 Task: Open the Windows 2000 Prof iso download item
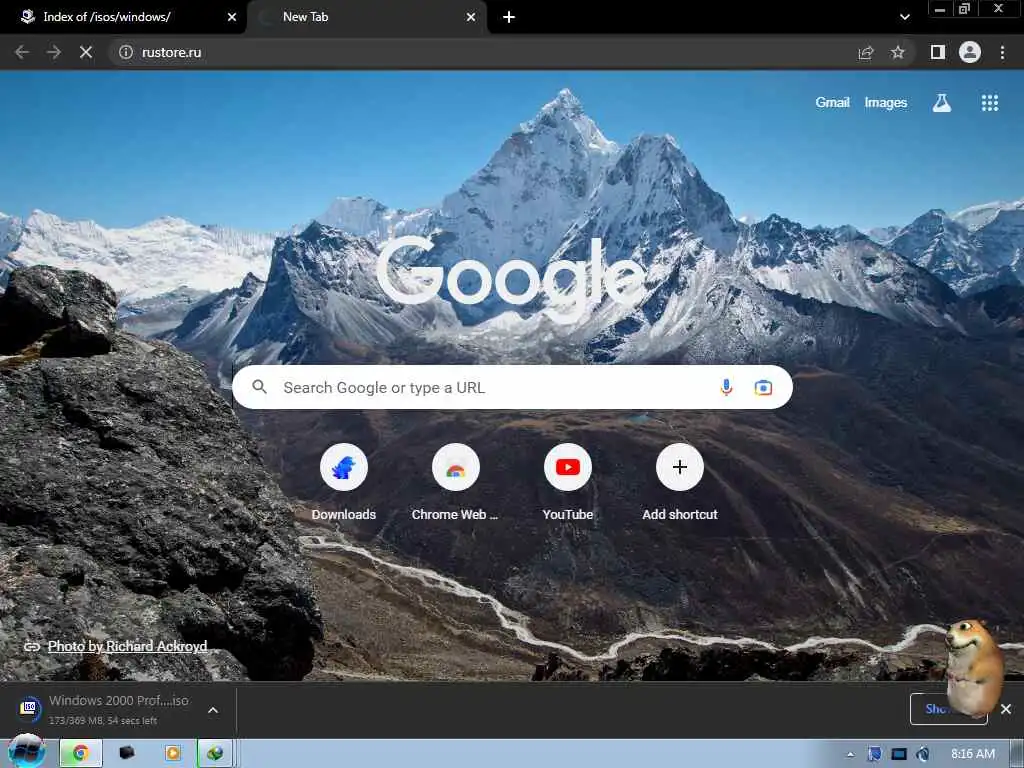point(104,709)
